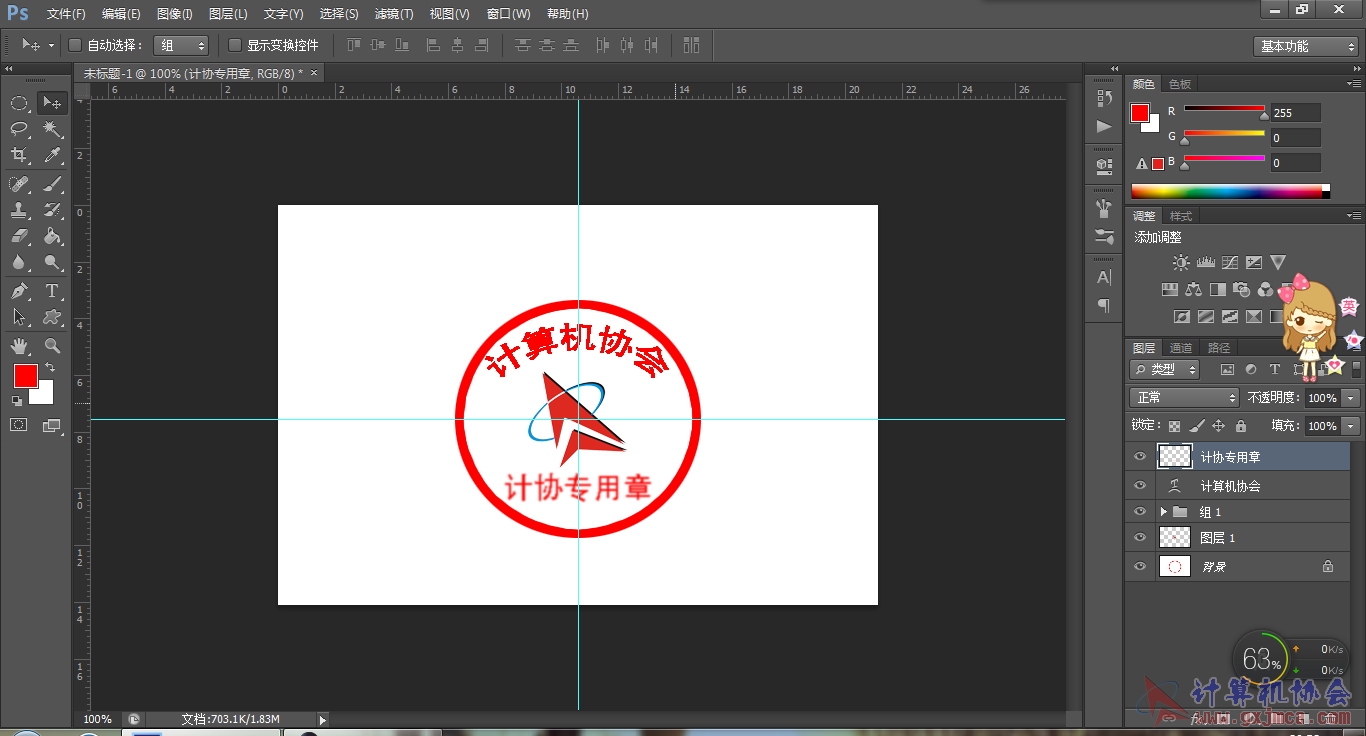Viewport: 1366px width, 736px height.
Task: Open the 文件(F) menu
Action: click(x=66, y=14)
